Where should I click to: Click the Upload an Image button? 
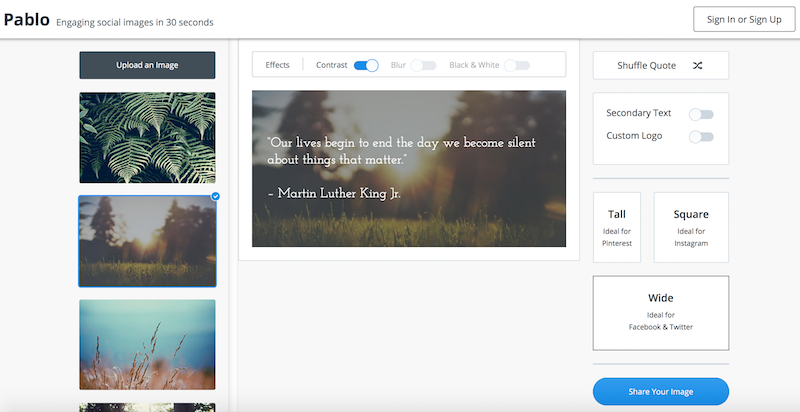(147, 65)
